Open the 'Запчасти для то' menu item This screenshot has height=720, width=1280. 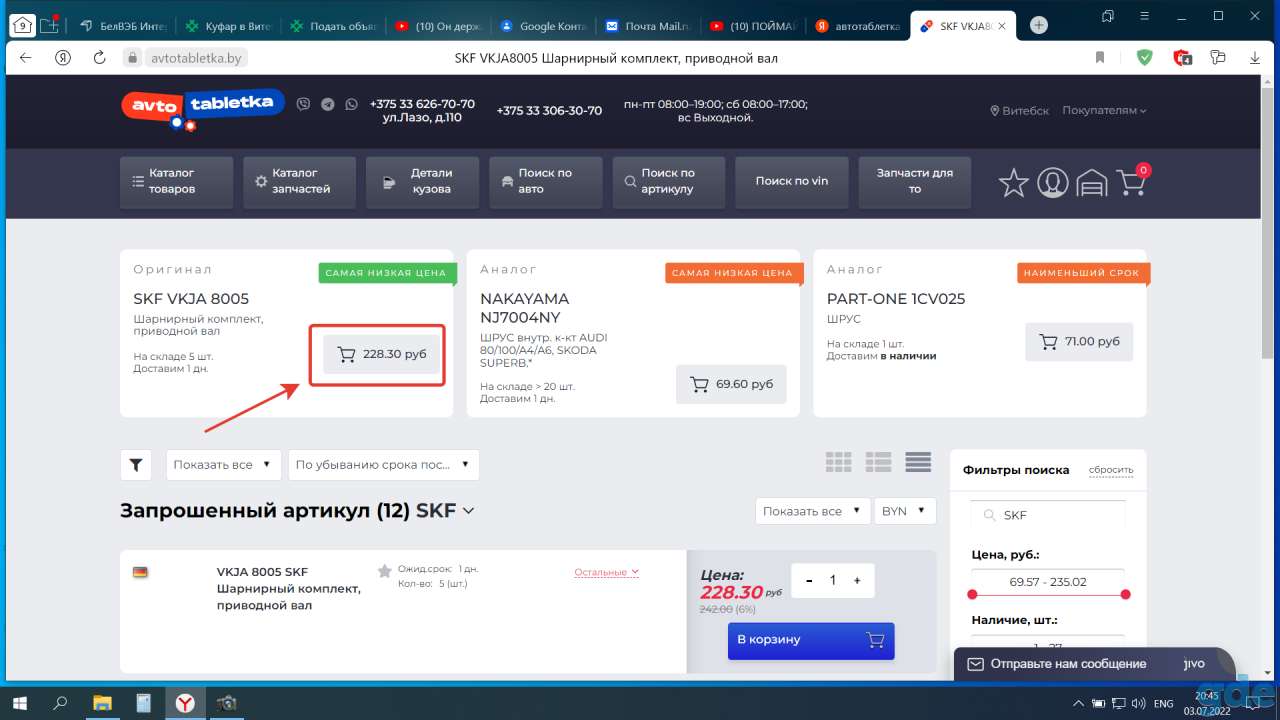915,182
